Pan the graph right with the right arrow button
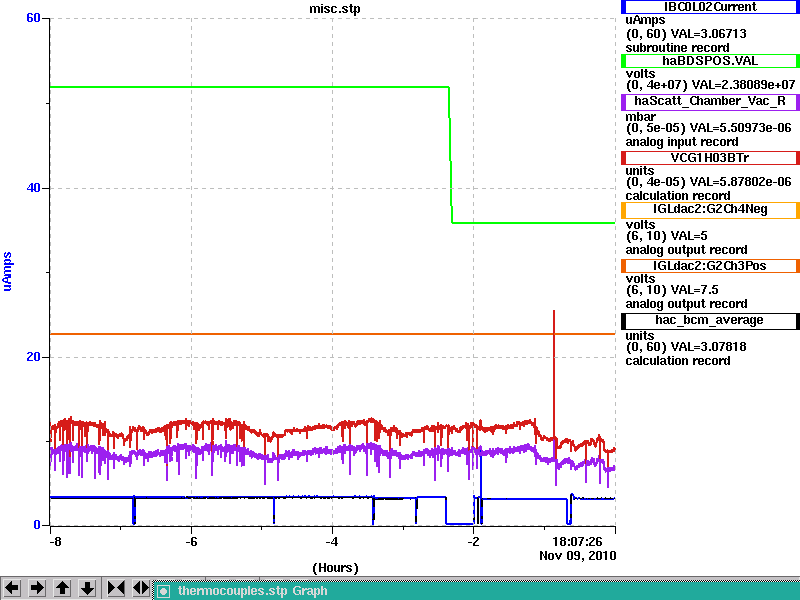 pos(37,588)
